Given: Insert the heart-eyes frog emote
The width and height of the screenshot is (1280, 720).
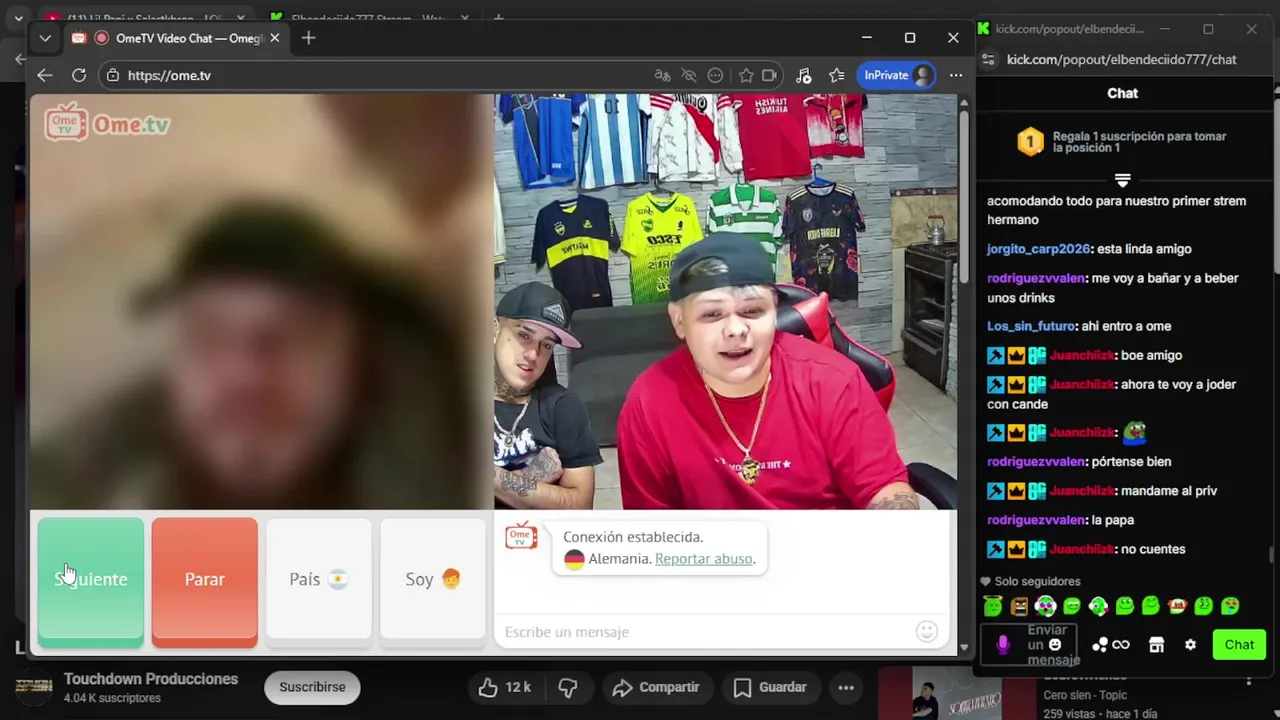Looking at the screenshot, I should tap(1230, 606).
